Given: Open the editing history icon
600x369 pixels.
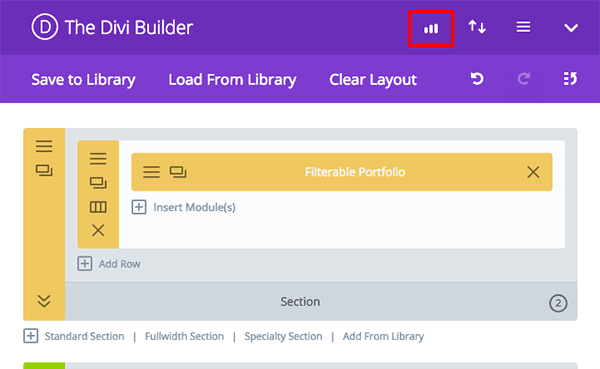Looking at the screenshot, I should [x=570, y=78].
